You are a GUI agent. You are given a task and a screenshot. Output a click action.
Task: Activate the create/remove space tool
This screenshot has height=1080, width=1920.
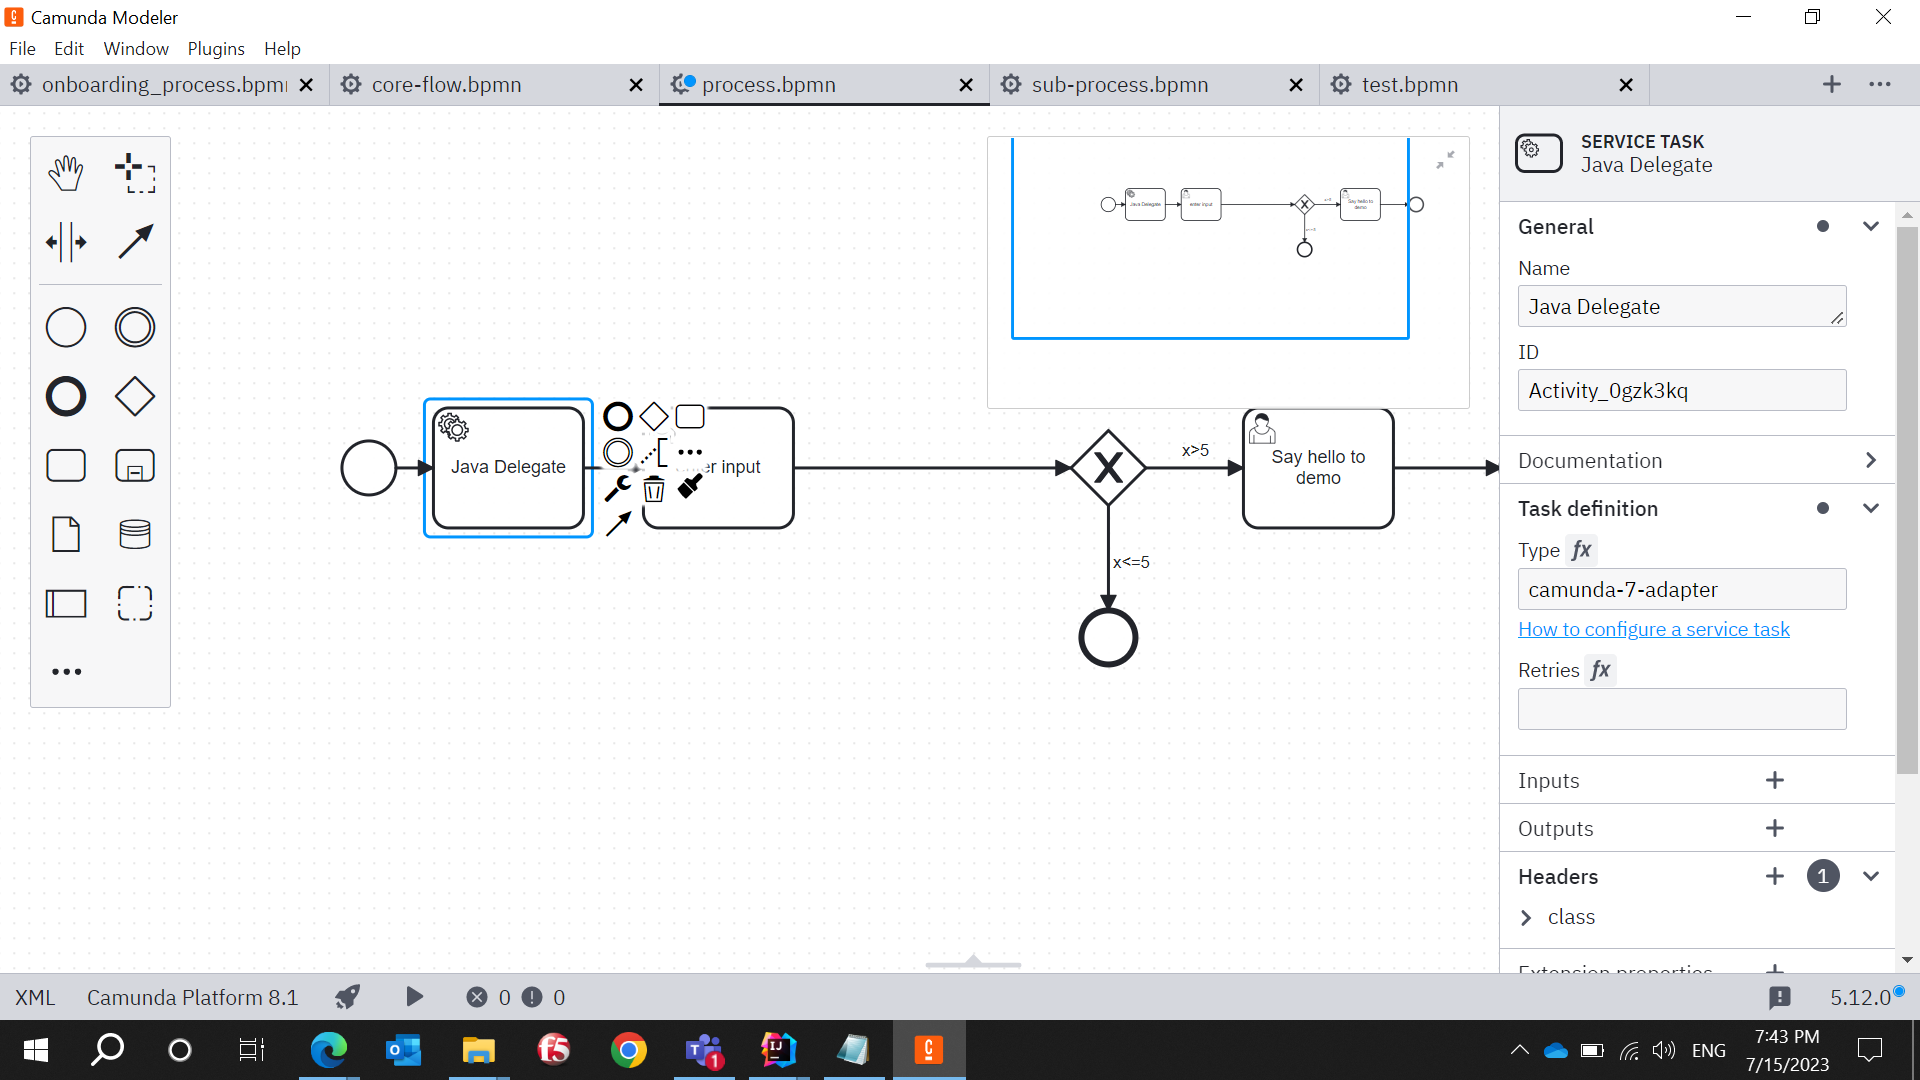[x=66, y=242]
